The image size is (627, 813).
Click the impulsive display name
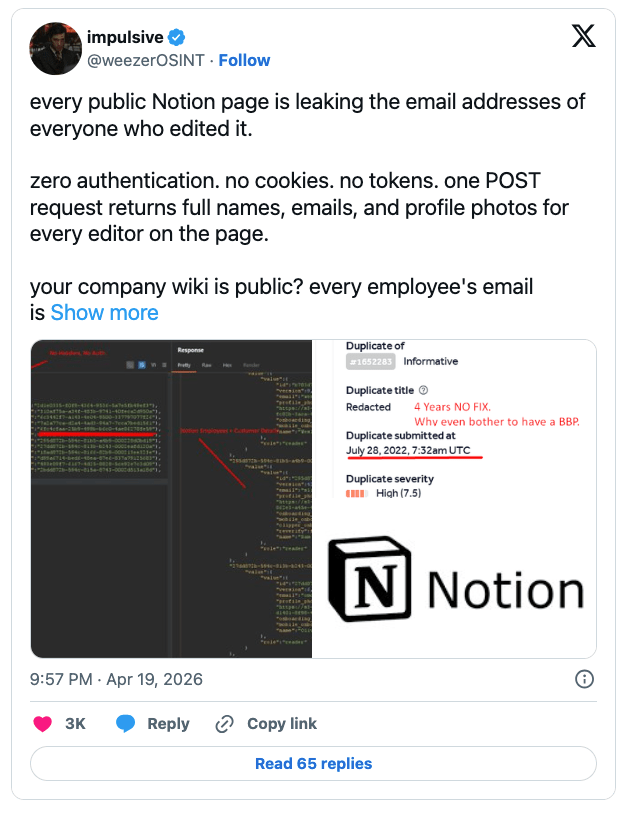point(125,37)
